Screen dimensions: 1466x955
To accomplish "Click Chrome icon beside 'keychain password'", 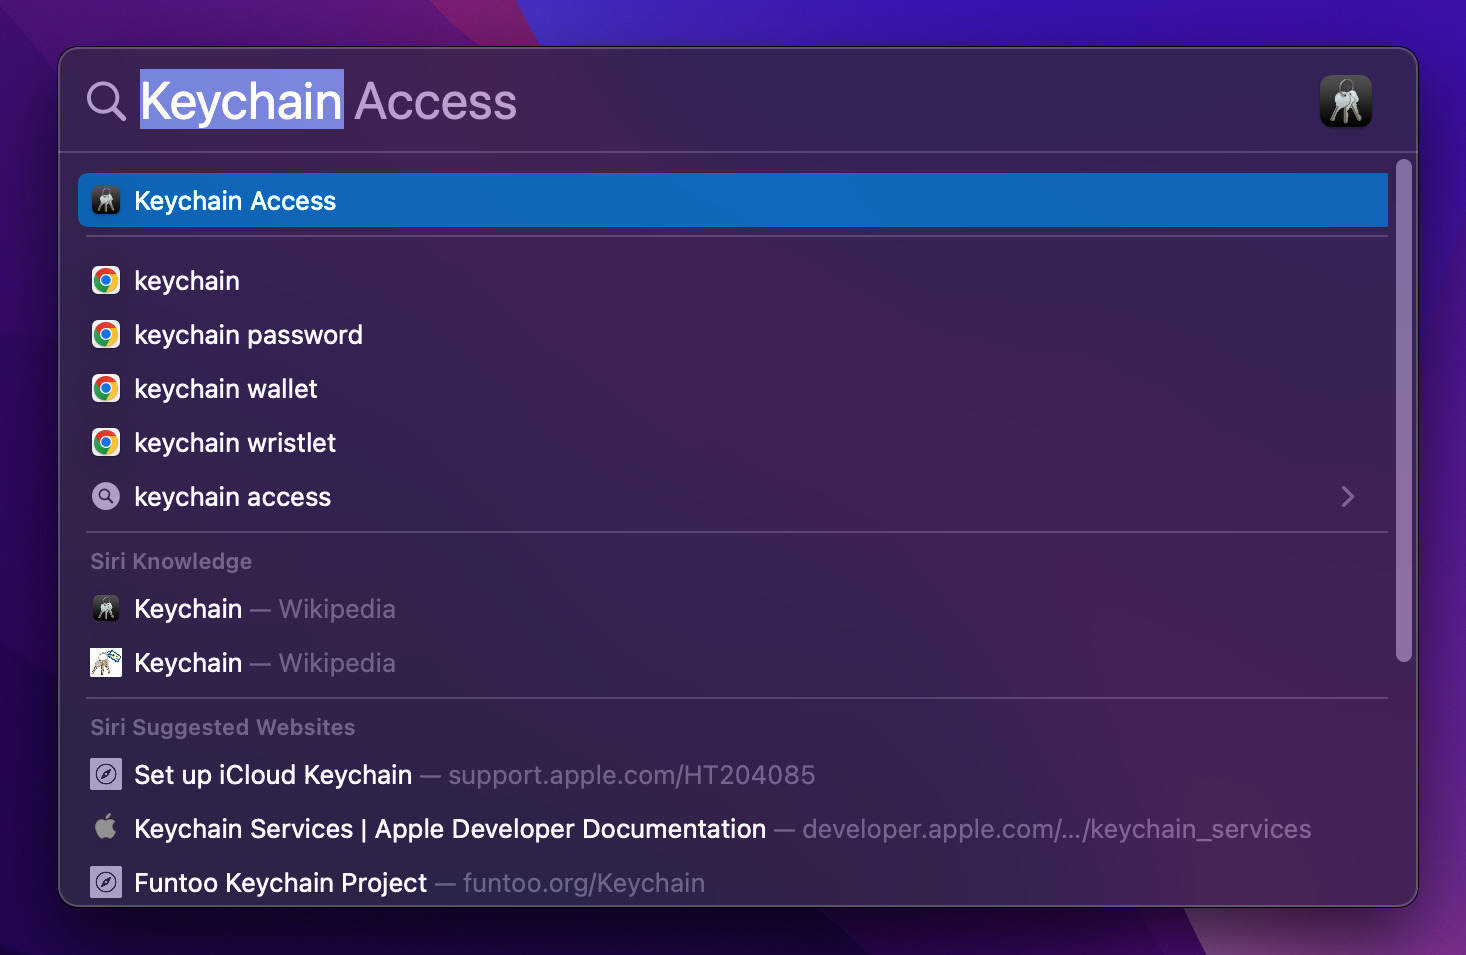I will [106, 335].
